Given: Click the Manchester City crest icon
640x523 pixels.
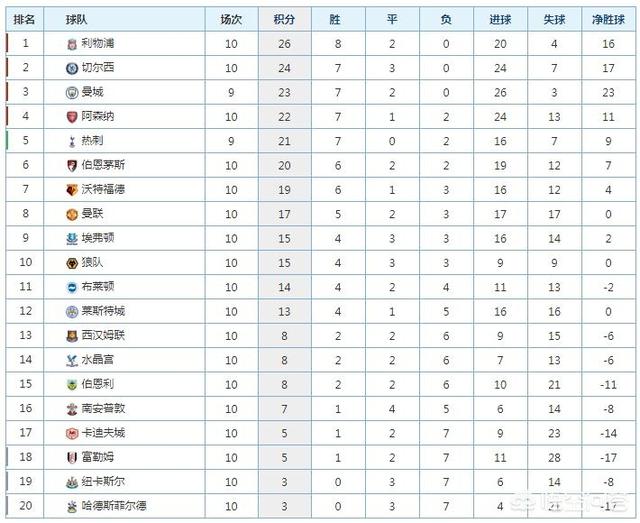Looking at the screenshot, I should tap(72, 93).
